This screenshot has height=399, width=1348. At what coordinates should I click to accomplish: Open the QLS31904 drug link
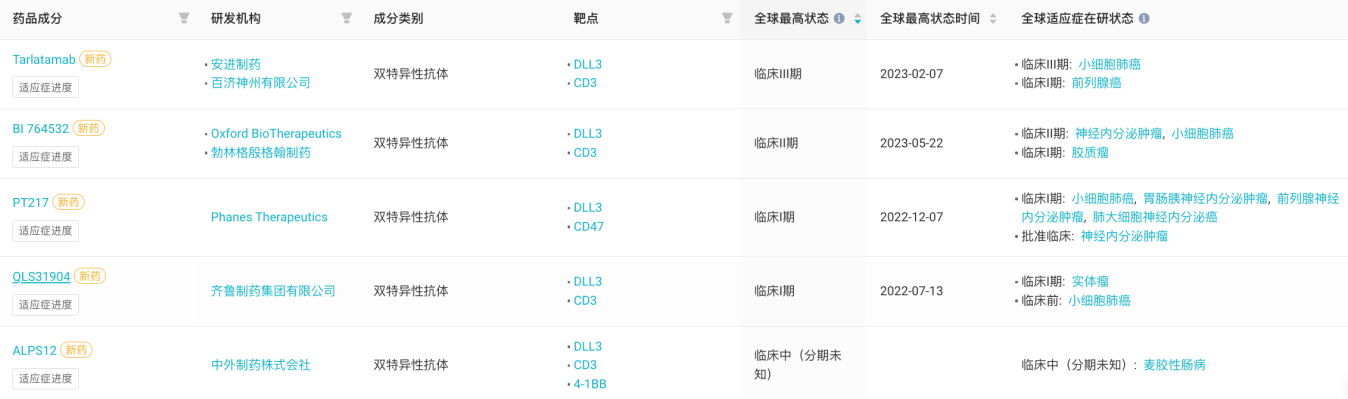pyautogui.click(x=41, y=276)
